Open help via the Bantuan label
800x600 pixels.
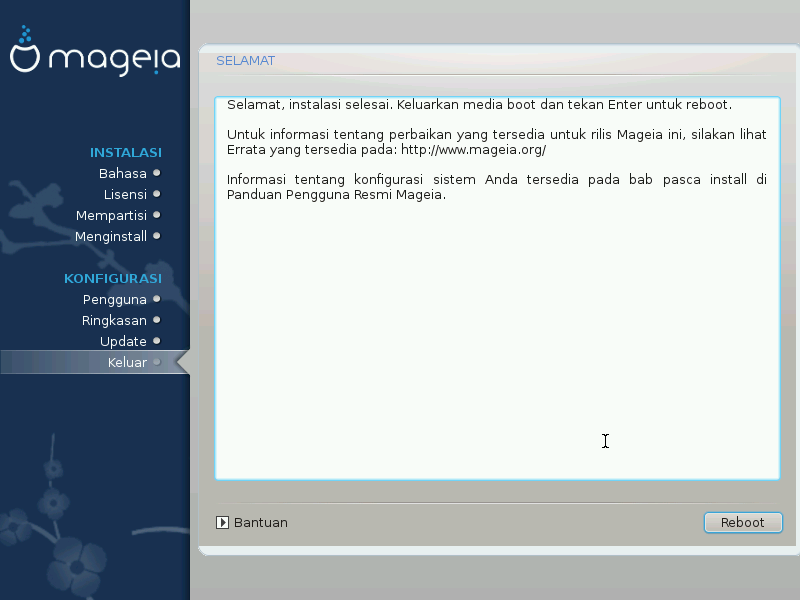click(261, 522)
